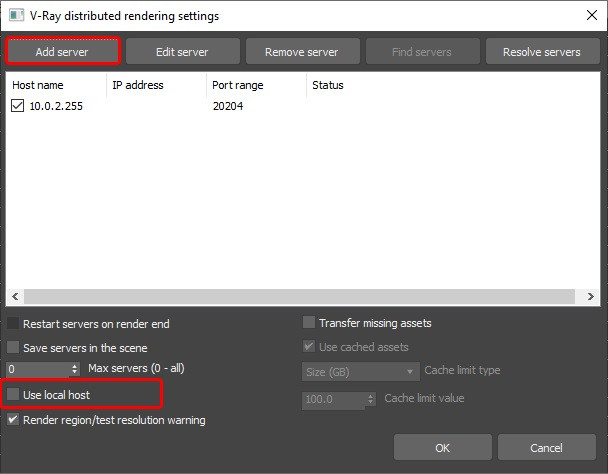The image size is (608, 474).
Task: Click the Host name column header
Action: (56, 85)
